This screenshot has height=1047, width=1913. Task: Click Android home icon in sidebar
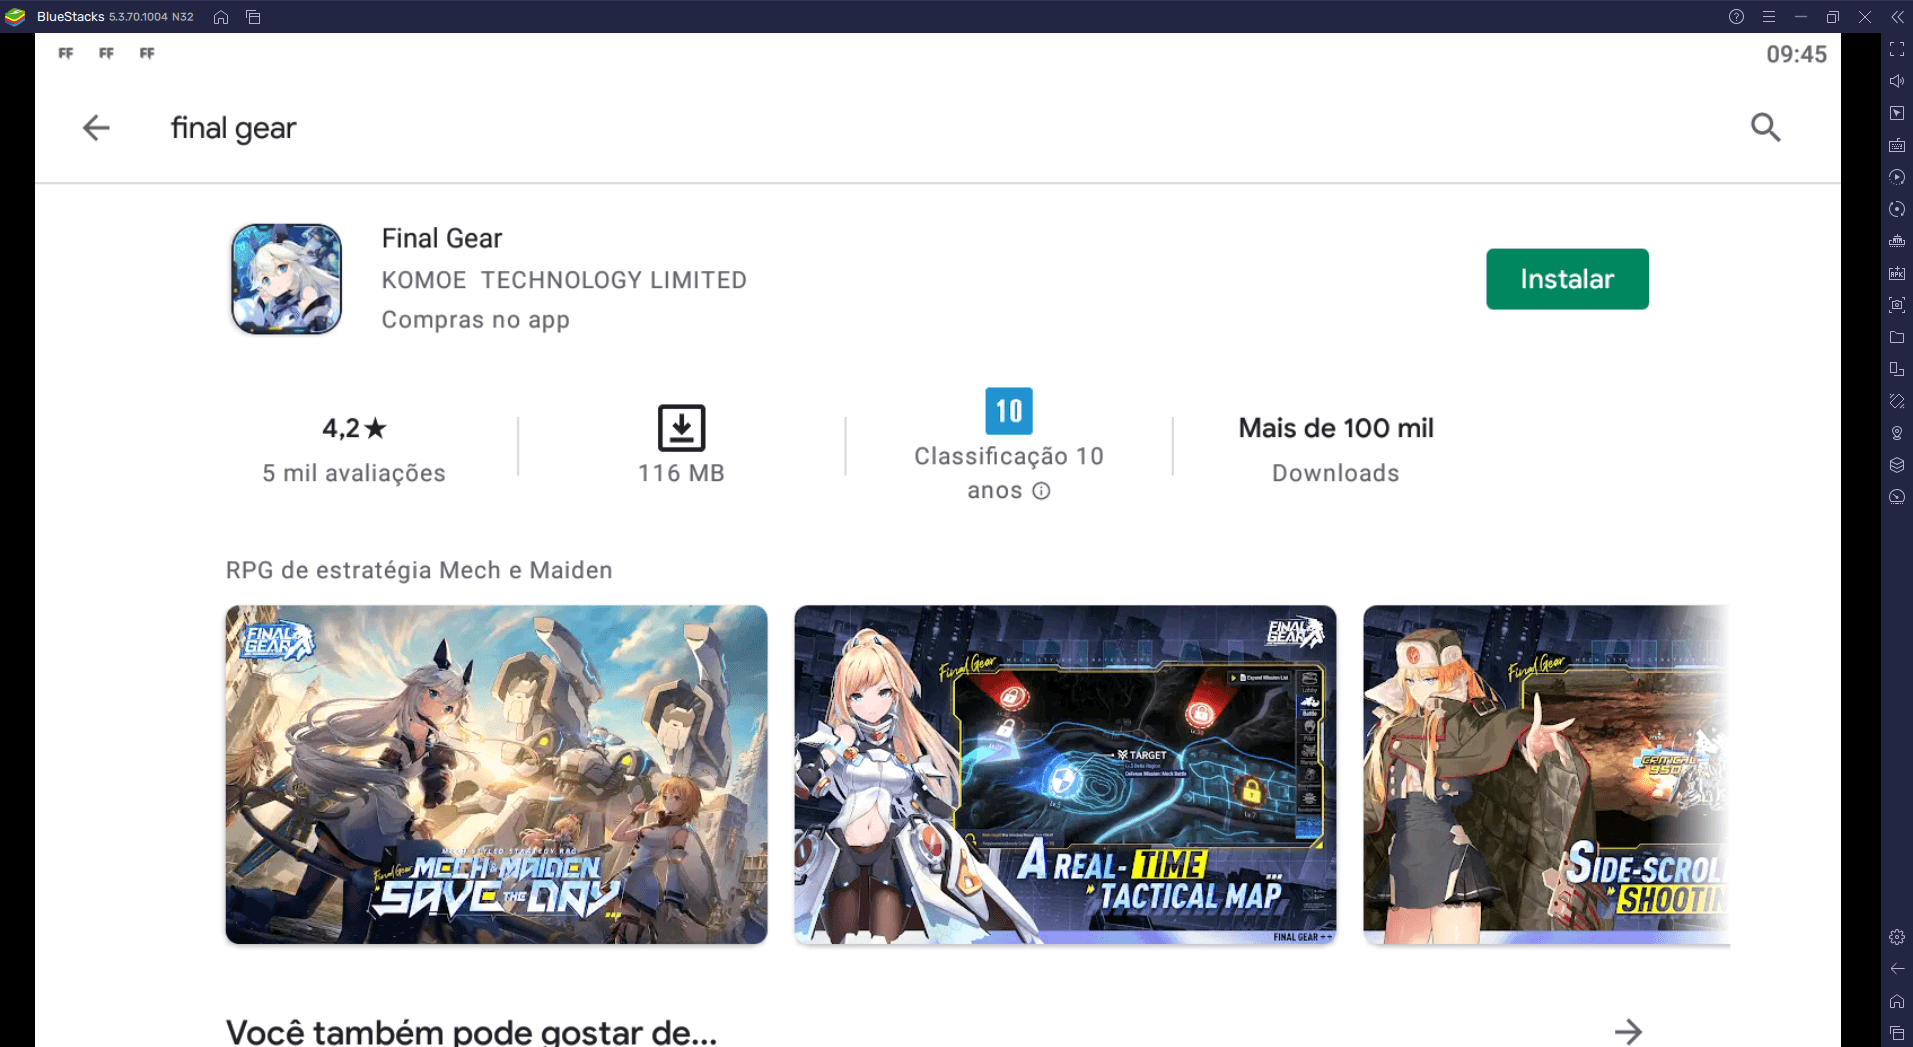(x=1897, y=1001)
